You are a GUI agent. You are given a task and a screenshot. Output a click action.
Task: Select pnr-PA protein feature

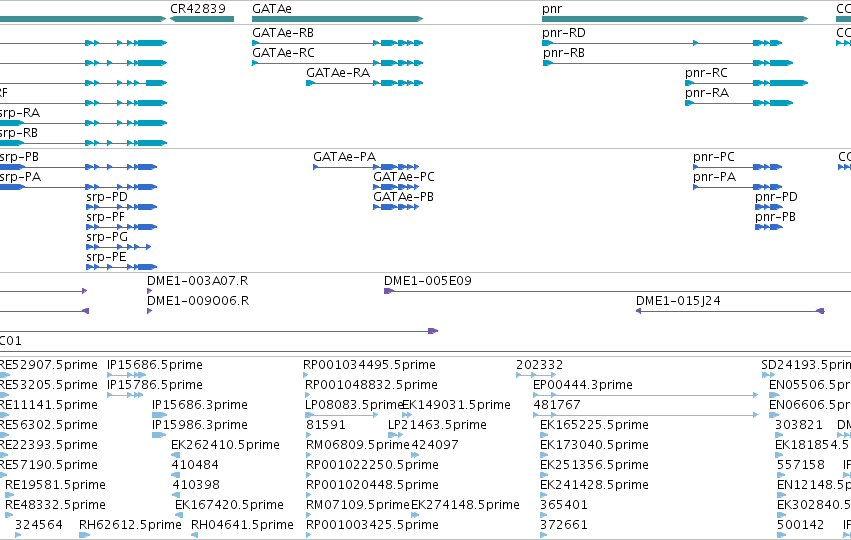click(737, 187)
